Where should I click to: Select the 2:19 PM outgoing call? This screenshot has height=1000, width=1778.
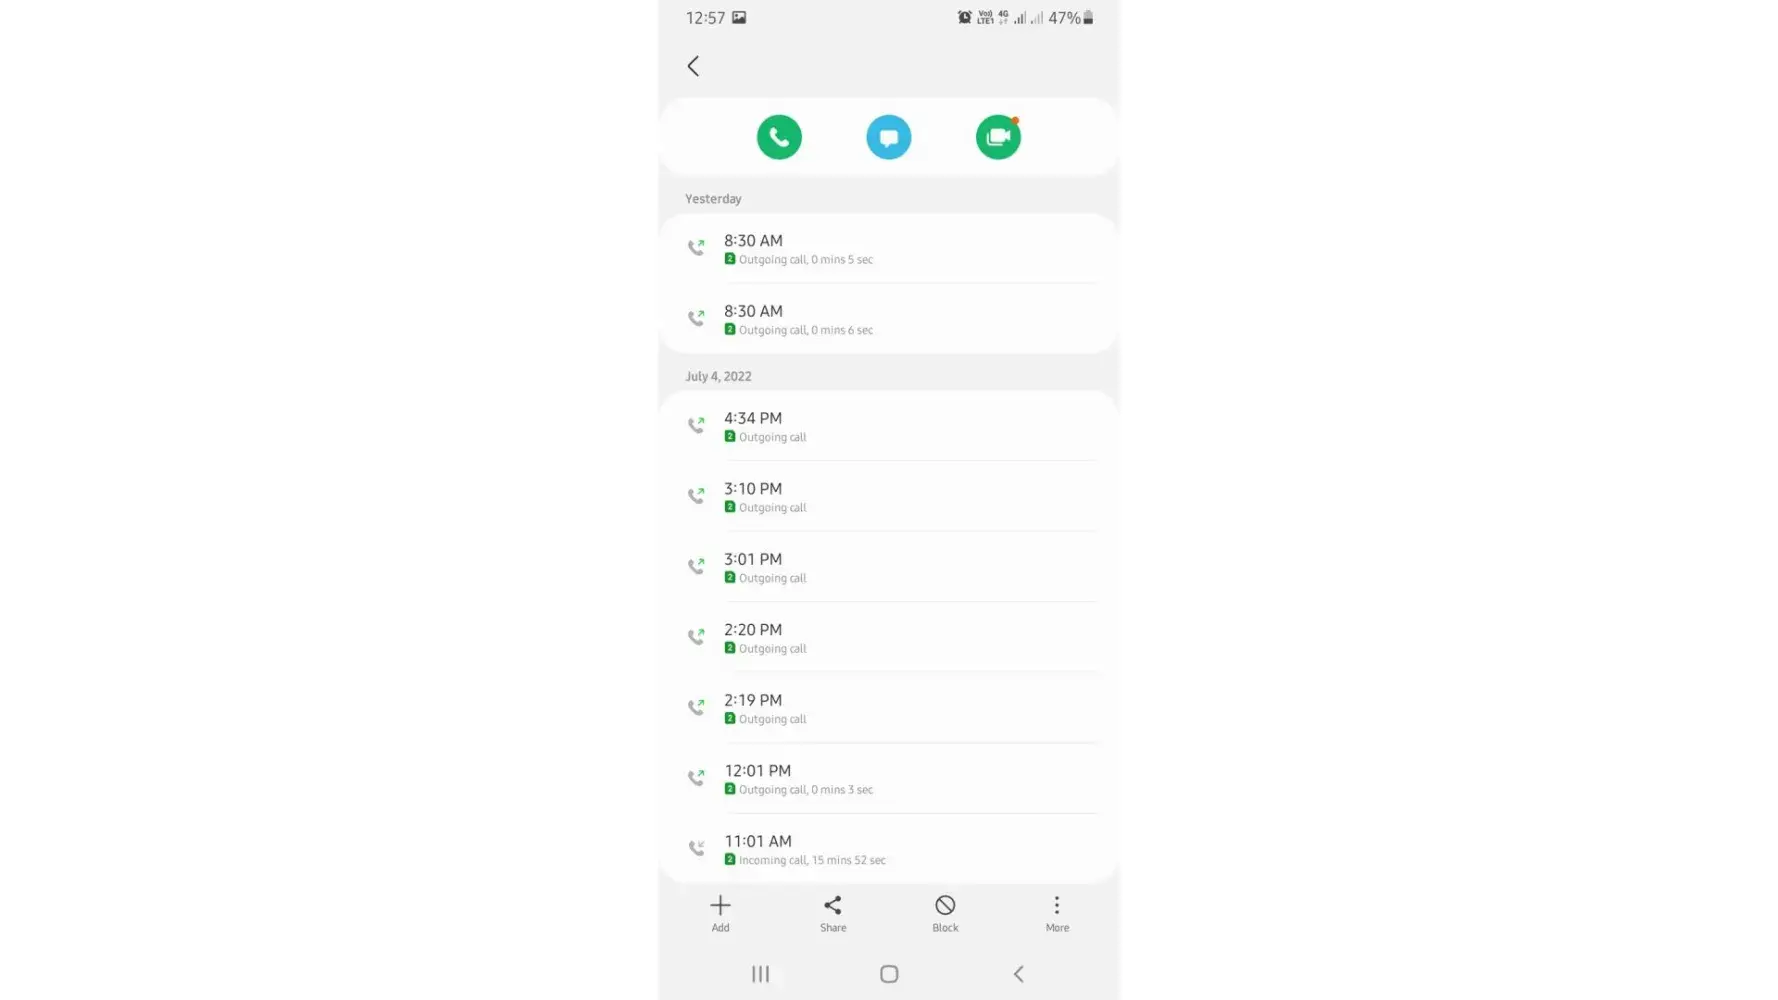coord(889,708)
